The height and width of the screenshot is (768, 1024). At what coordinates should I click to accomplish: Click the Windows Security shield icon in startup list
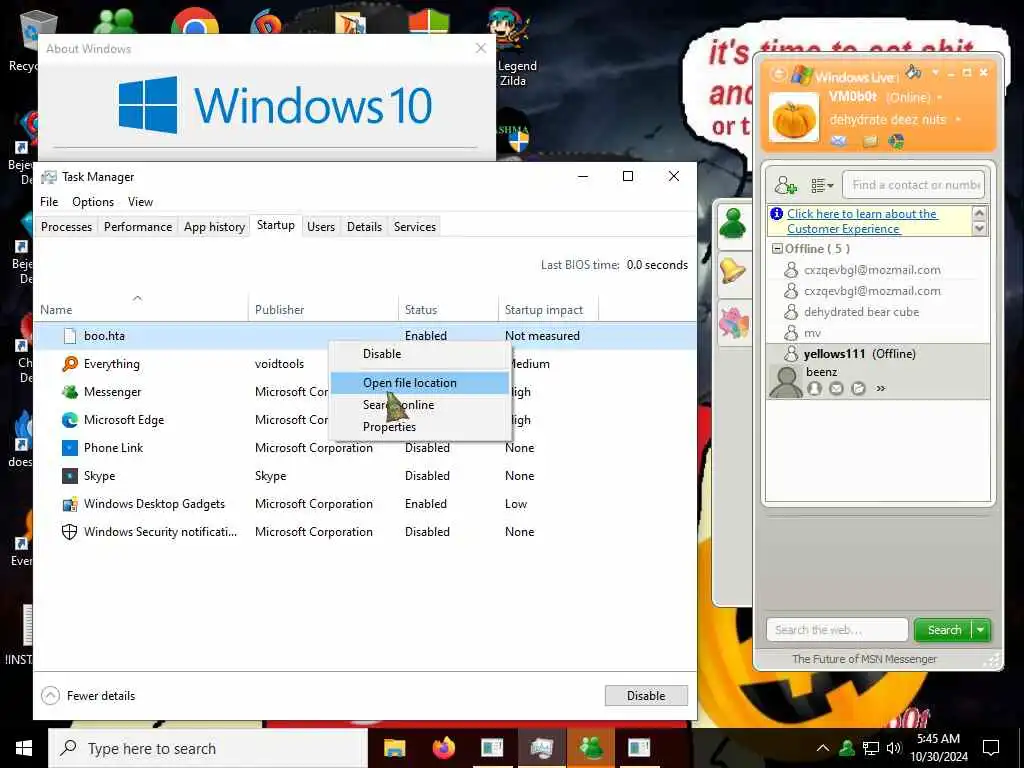[x=69, y=532]
